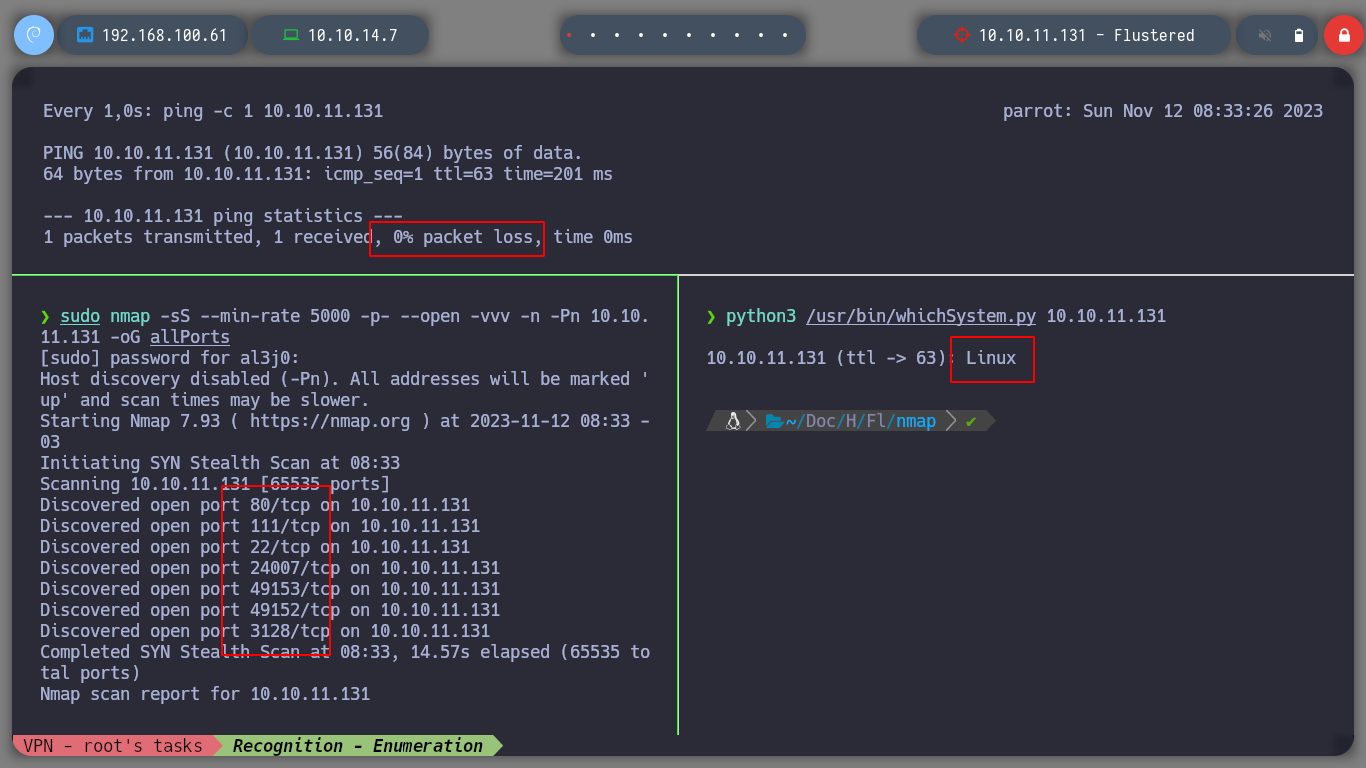
Task: Click the time 0ms value
Action: tap(593, 237)
